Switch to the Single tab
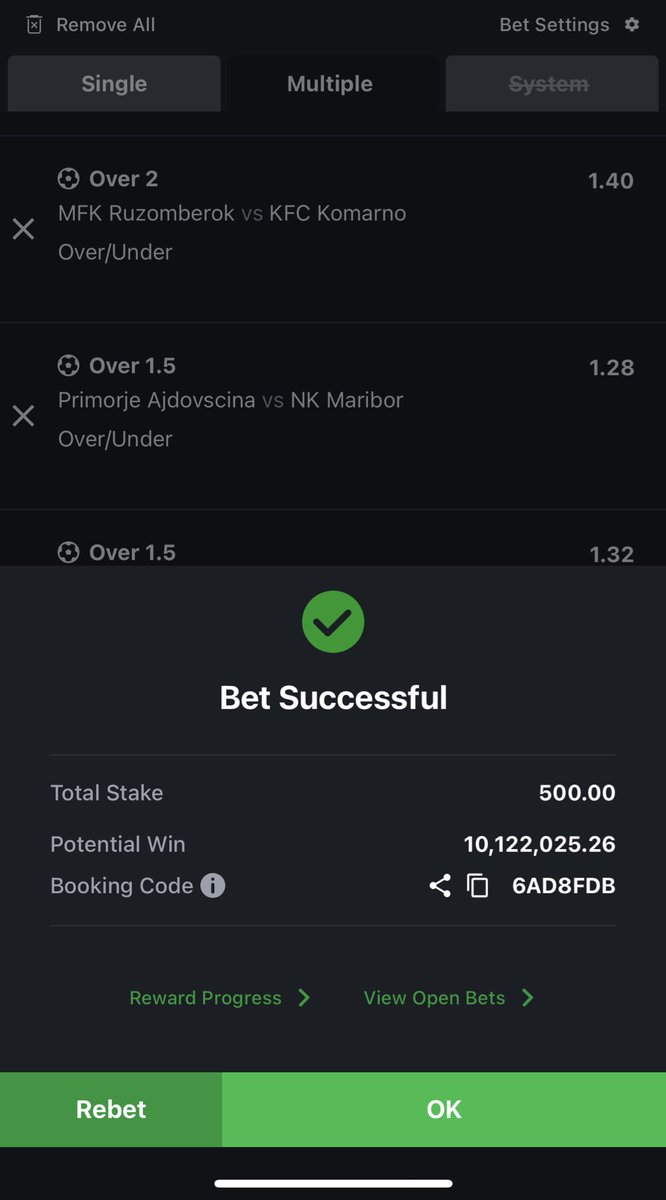666x1200 pixels. click(x=114, y=84)
